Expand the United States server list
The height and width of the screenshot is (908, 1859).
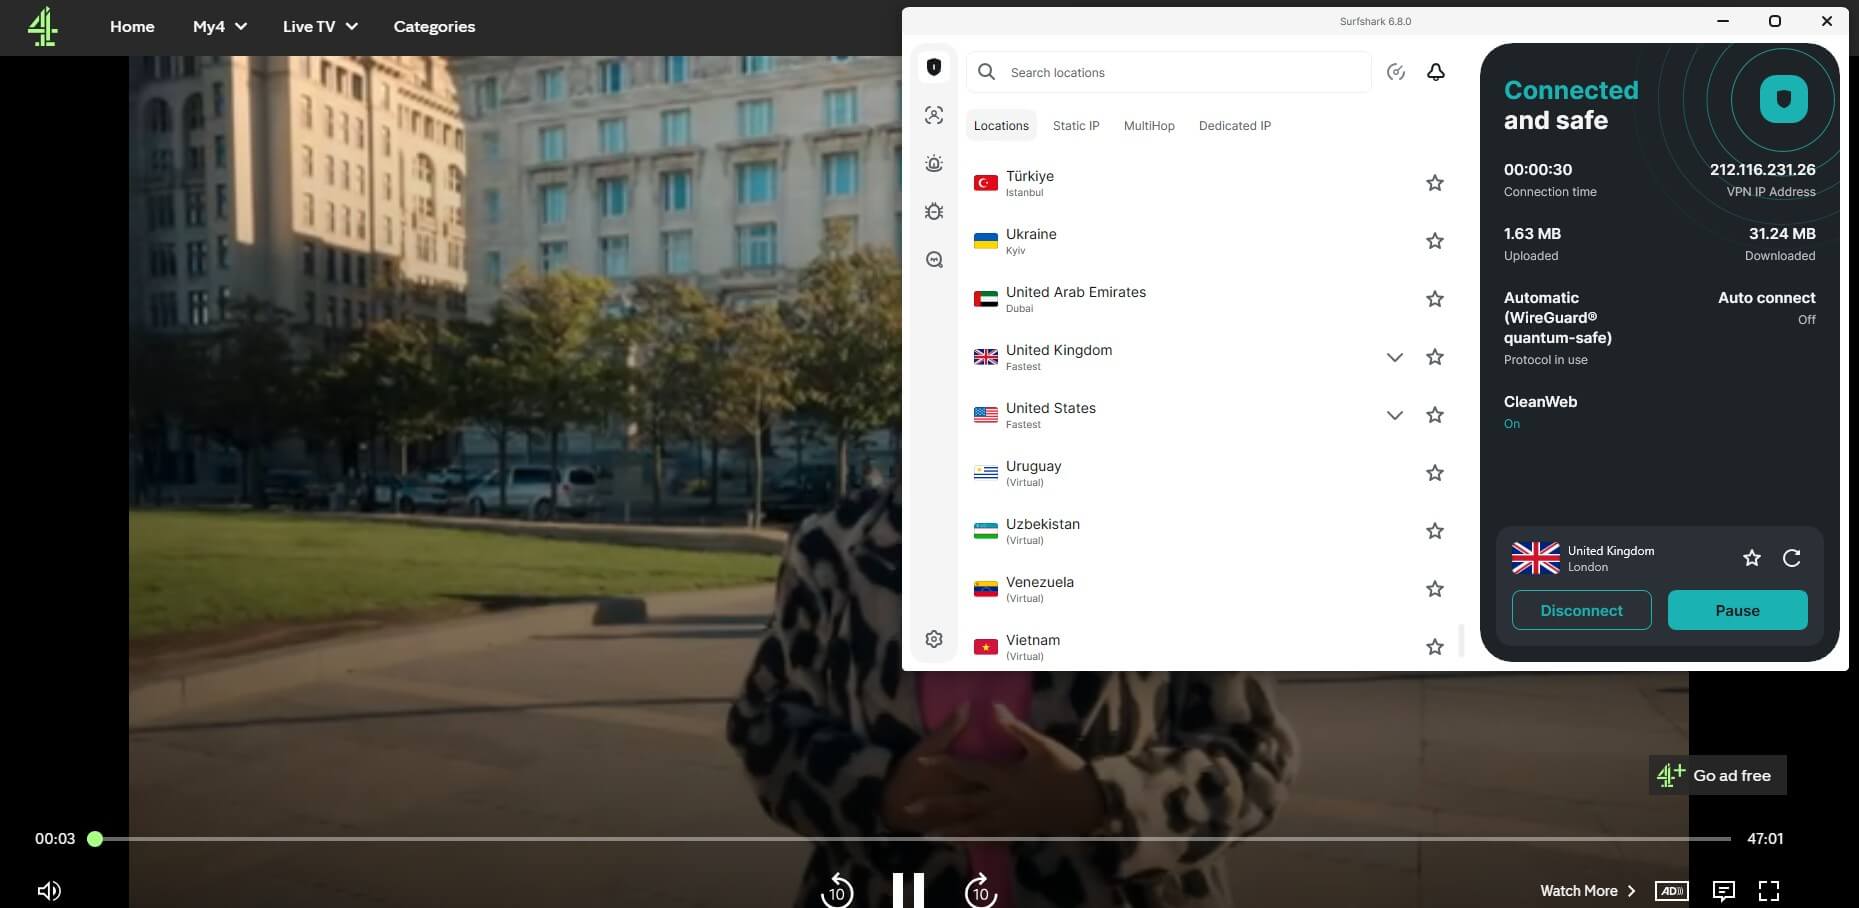[1394, 415]
